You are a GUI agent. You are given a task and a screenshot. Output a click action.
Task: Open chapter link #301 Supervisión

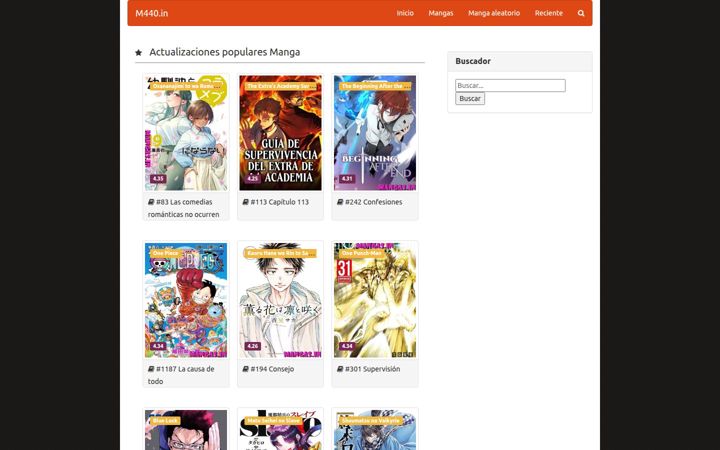tap(372, 369)
